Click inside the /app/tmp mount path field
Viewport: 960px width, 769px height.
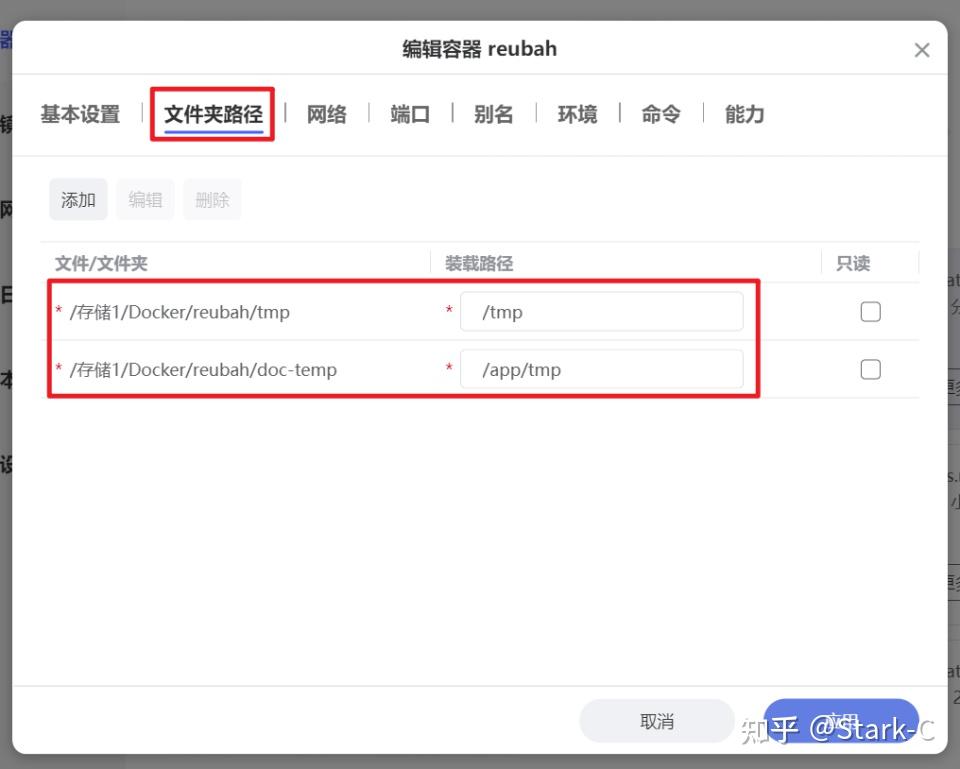(602, 369)
